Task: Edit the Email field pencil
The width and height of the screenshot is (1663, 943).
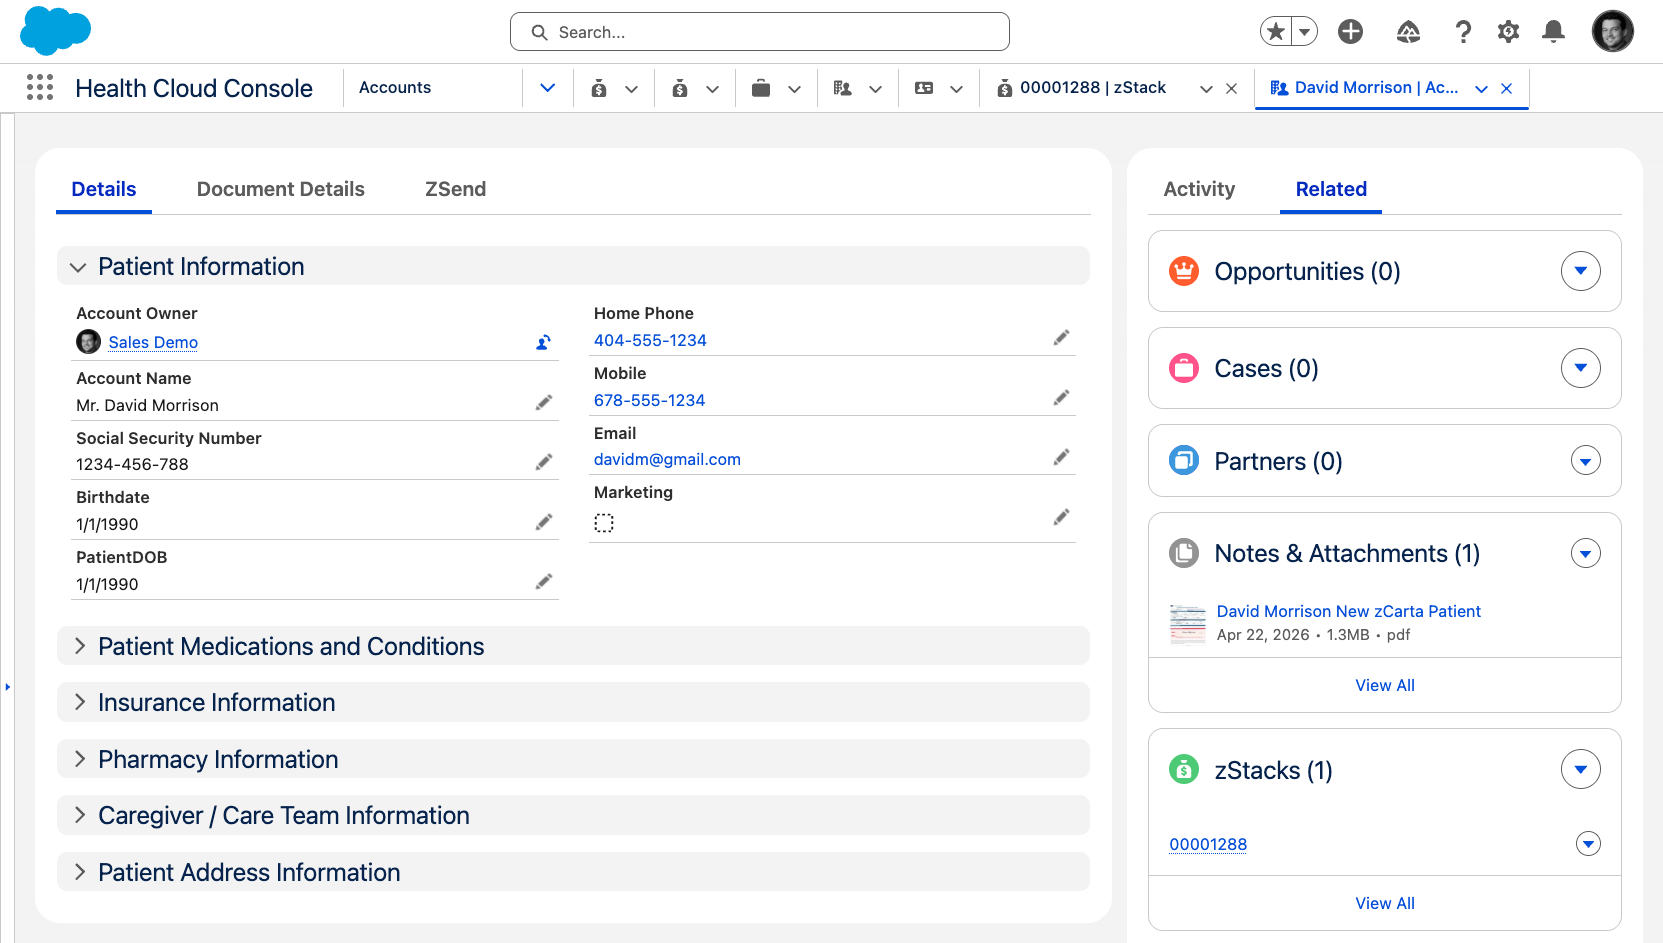Action: click(1061, 457)
